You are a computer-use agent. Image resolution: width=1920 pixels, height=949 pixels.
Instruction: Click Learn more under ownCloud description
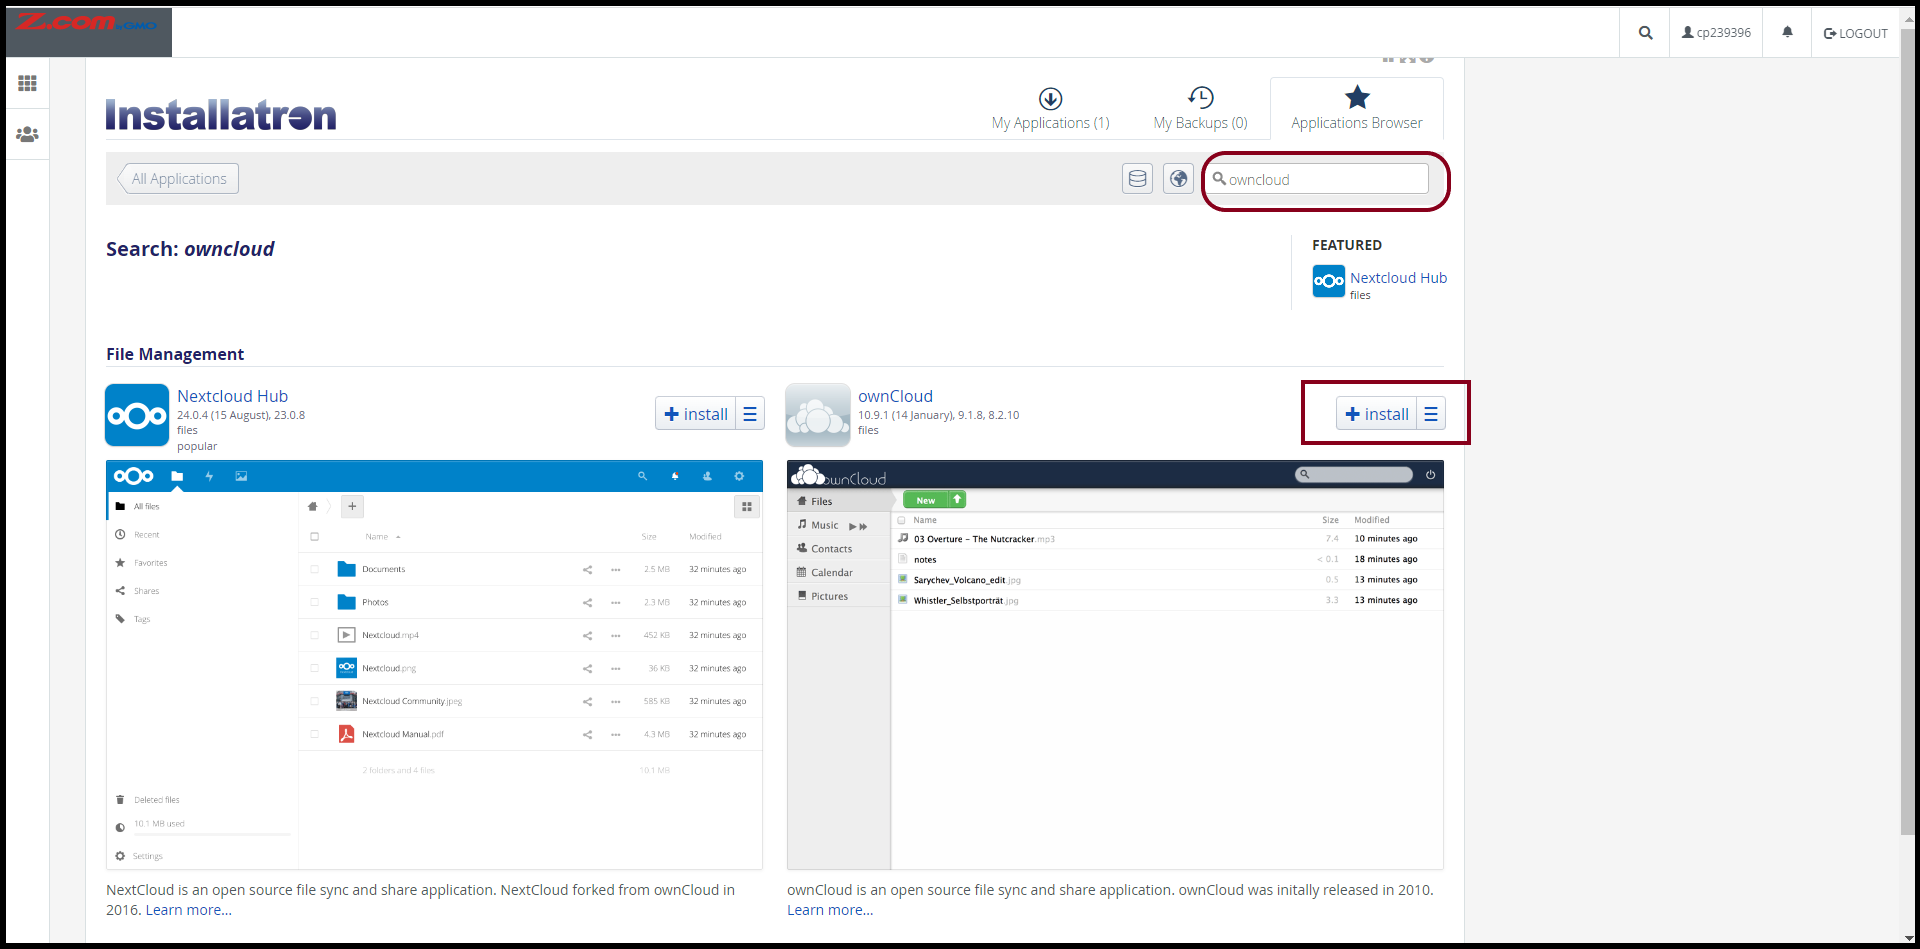click(830, 910)
